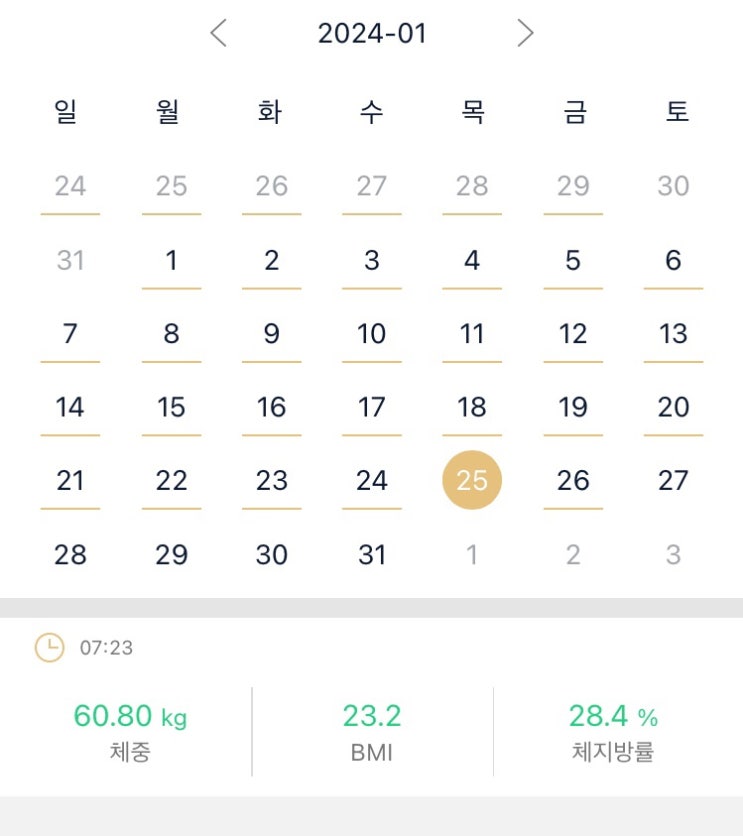Go to previous month arrow
The width and height of the screenshot is (743, 836).
219,34
